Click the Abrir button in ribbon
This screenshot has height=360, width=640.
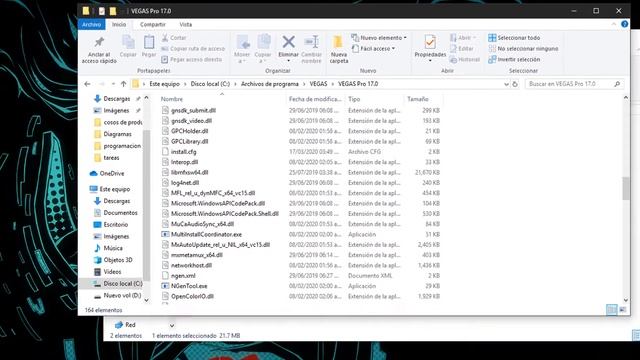464,38
